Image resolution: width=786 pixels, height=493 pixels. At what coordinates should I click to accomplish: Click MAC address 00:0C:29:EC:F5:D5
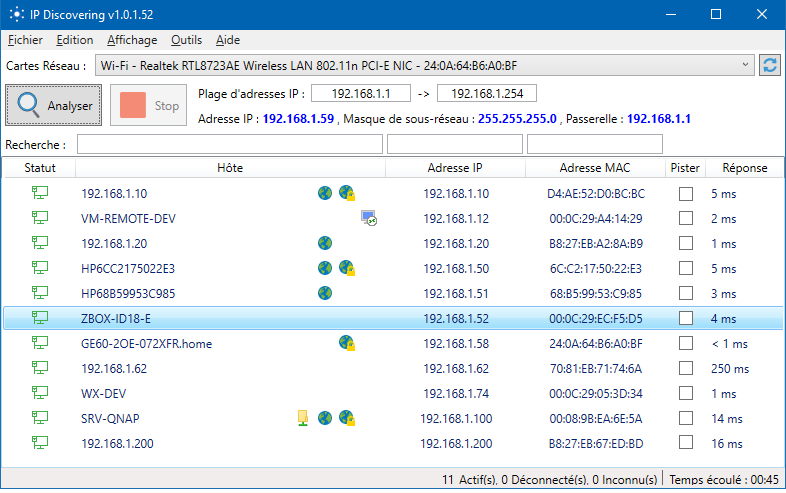(596, 318)
